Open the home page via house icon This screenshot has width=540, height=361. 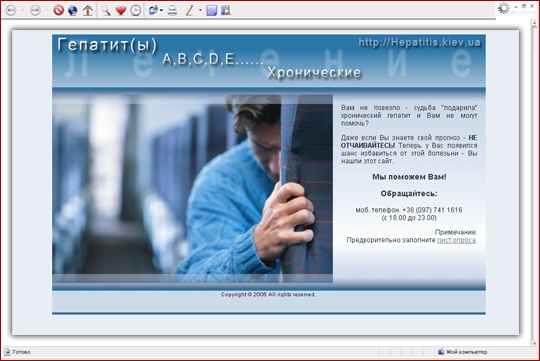[x=88, y=10]
